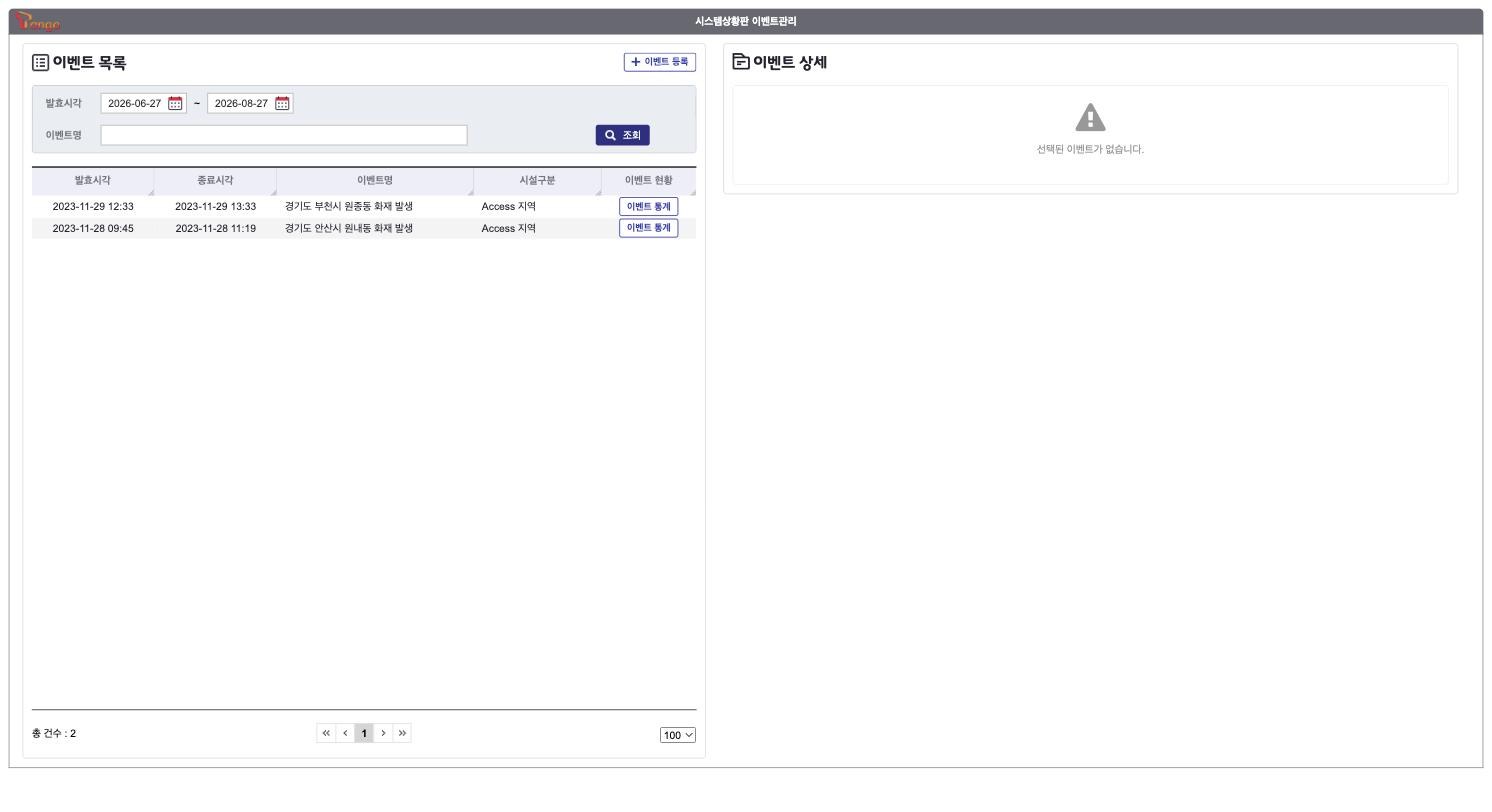The width and height of the screenshot is (1492, 812).
Task: Sort by the 발효시각 column header
Action: tap(93, 181)
